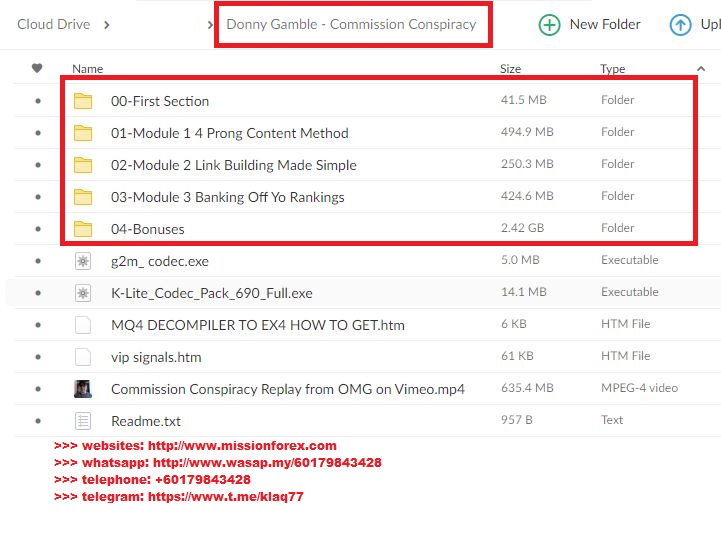Click video thumbnail of Commission Conspiracy Replay
This screenshot has height=556, width=721.
(x=83, y=389)
